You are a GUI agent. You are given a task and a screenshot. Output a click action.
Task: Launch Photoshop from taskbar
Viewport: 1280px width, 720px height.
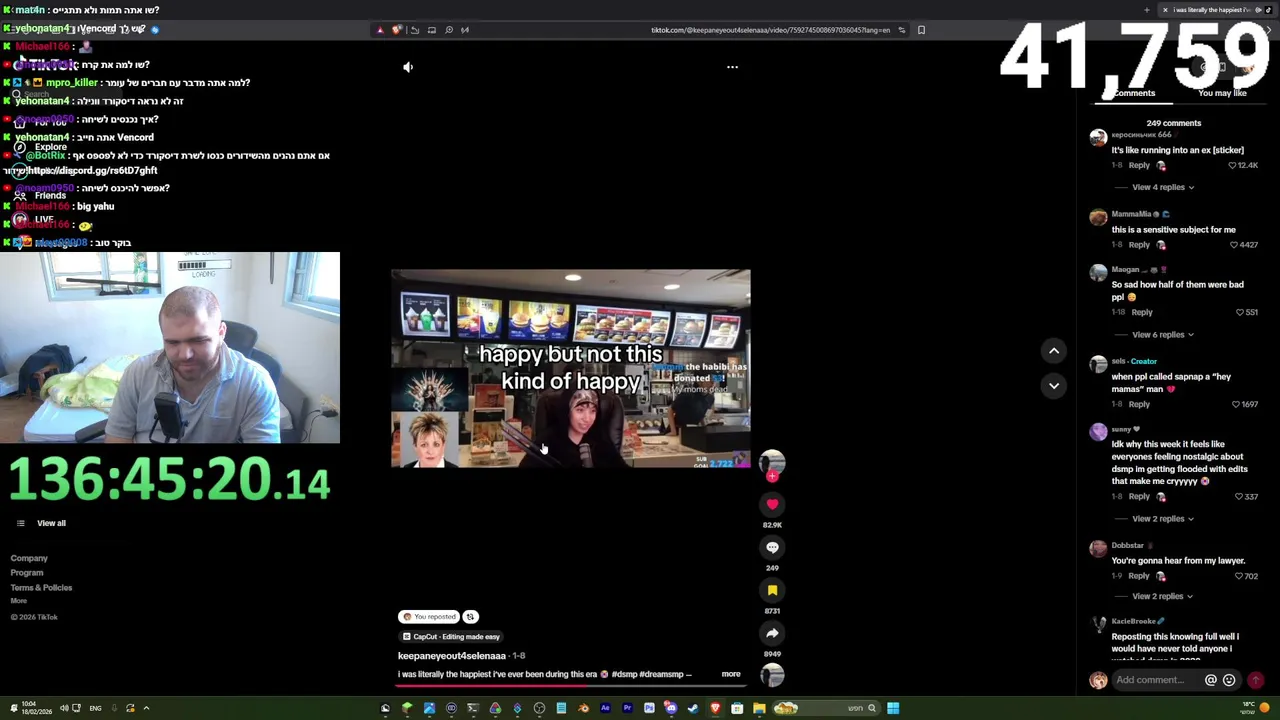tap(649, 708)
